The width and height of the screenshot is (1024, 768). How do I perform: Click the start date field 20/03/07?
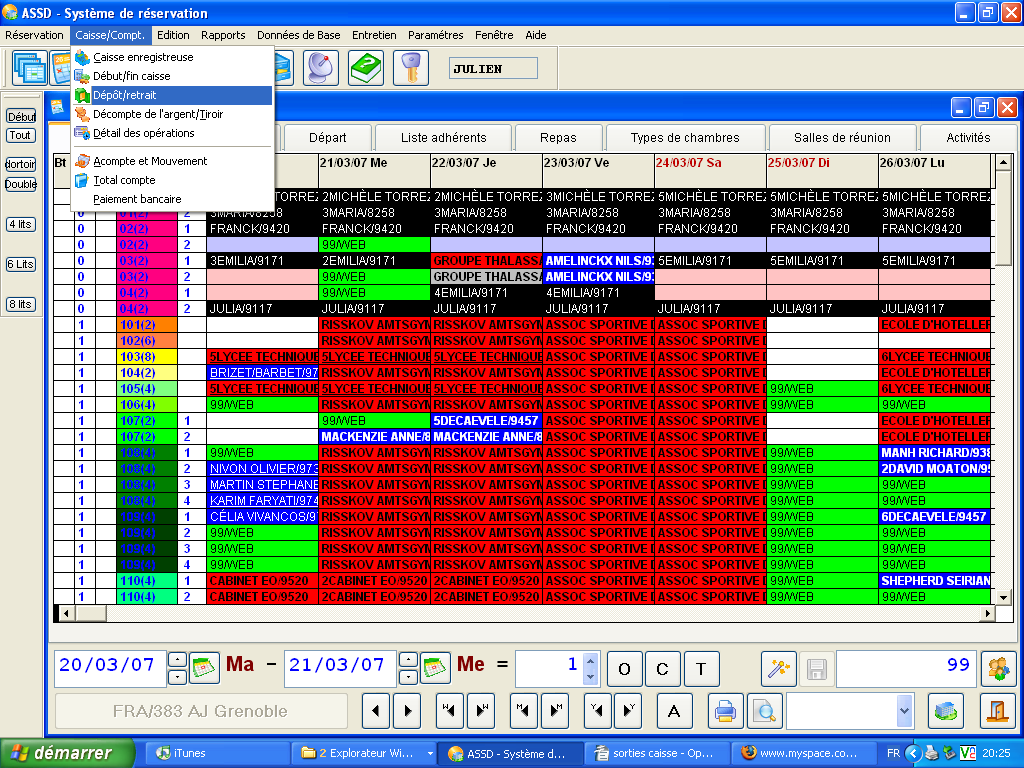[110, 668]
